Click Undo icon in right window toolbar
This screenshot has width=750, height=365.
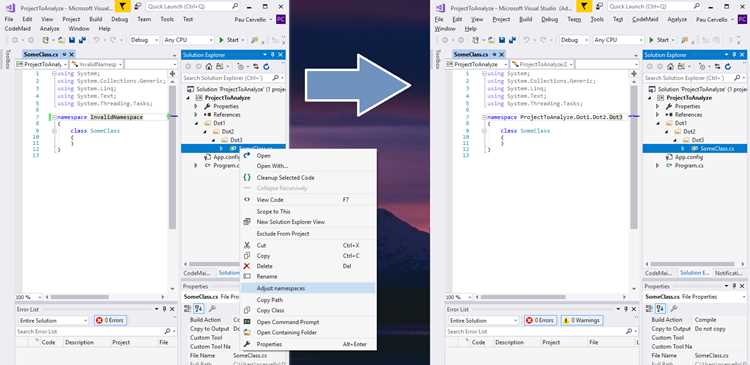click(527, 40)
